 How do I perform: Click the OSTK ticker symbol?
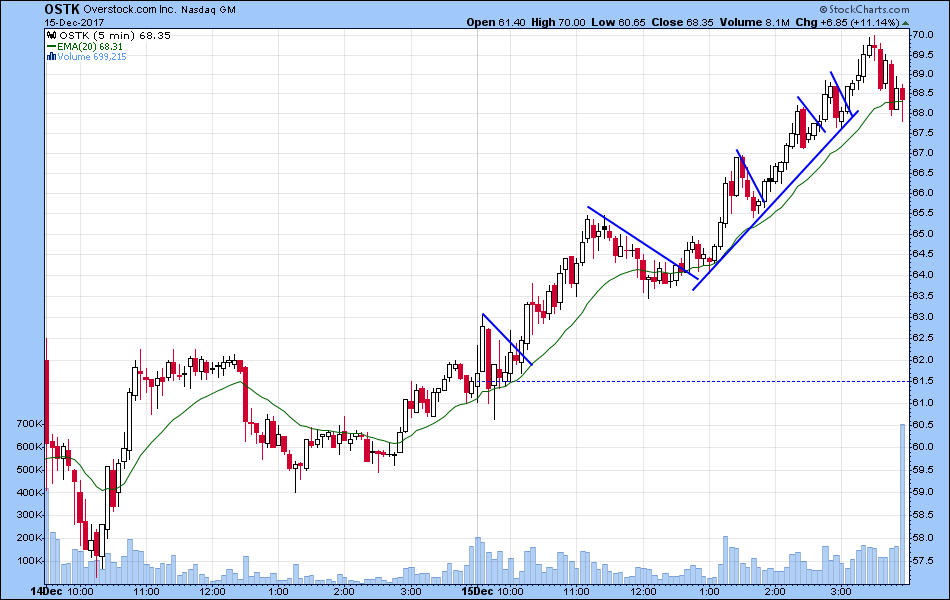[x=62, y=9]
